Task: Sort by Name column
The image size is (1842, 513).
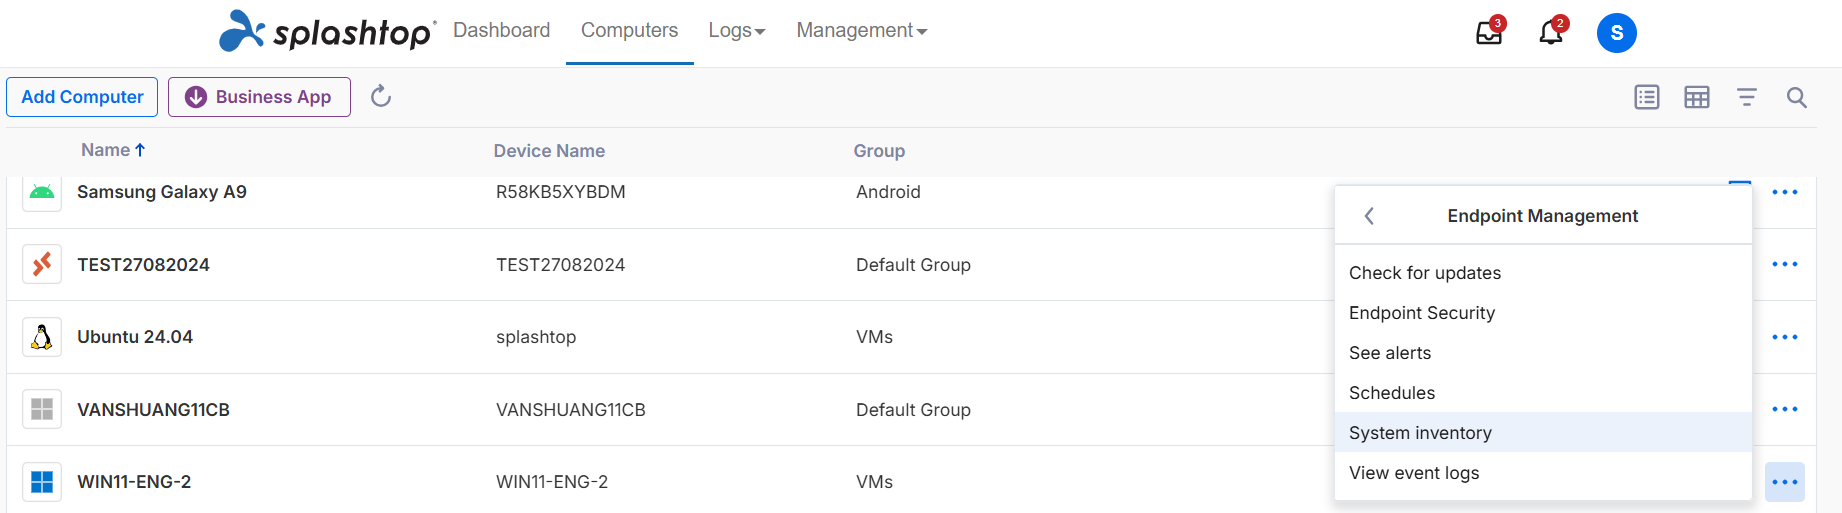Action: pos(113,150)
